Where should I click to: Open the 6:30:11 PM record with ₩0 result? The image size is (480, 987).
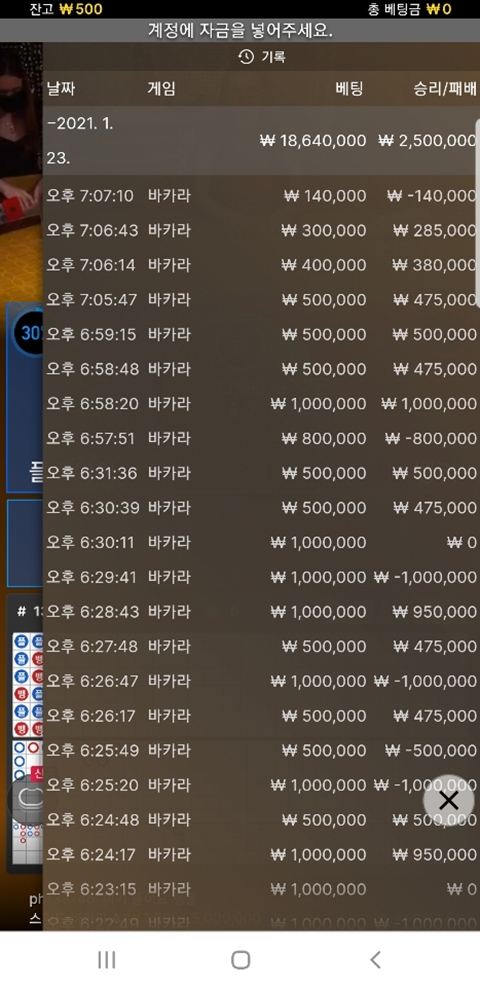tap(261, 542)
